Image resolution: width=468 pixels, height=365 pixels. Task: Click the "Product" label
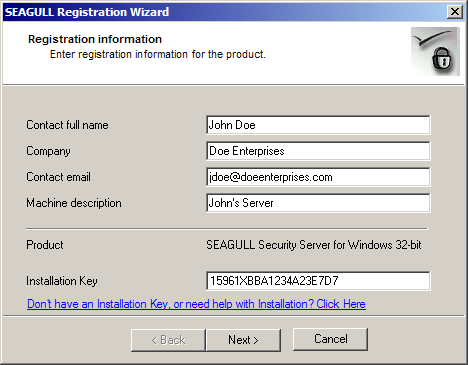coord(45,245)
